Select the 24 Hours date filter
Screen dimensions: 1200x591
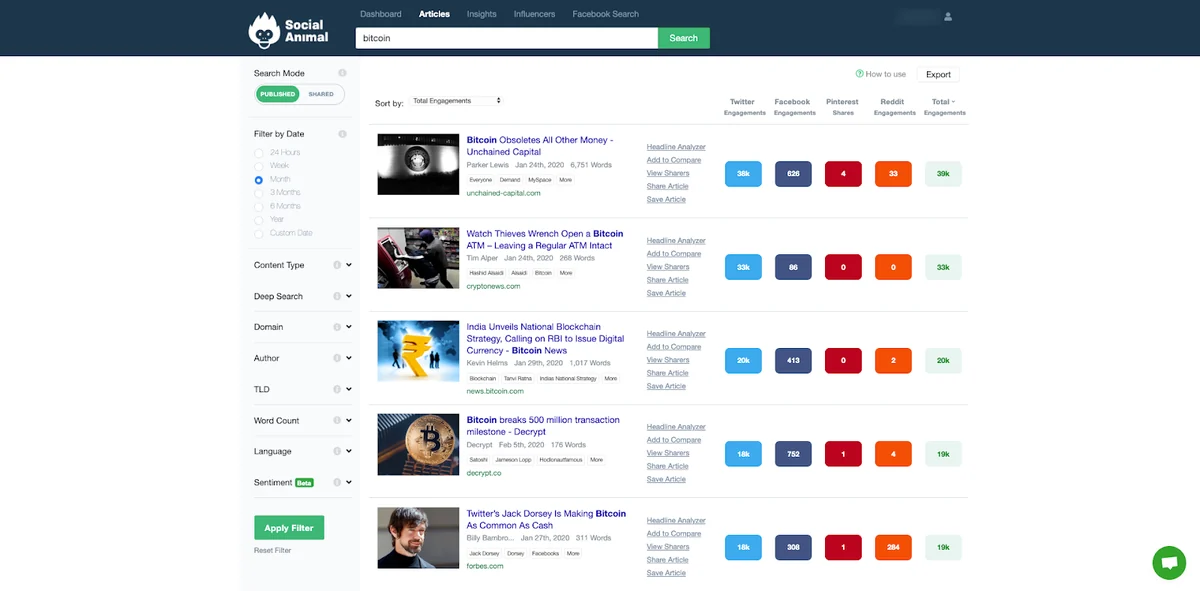(x=259, y=153)
